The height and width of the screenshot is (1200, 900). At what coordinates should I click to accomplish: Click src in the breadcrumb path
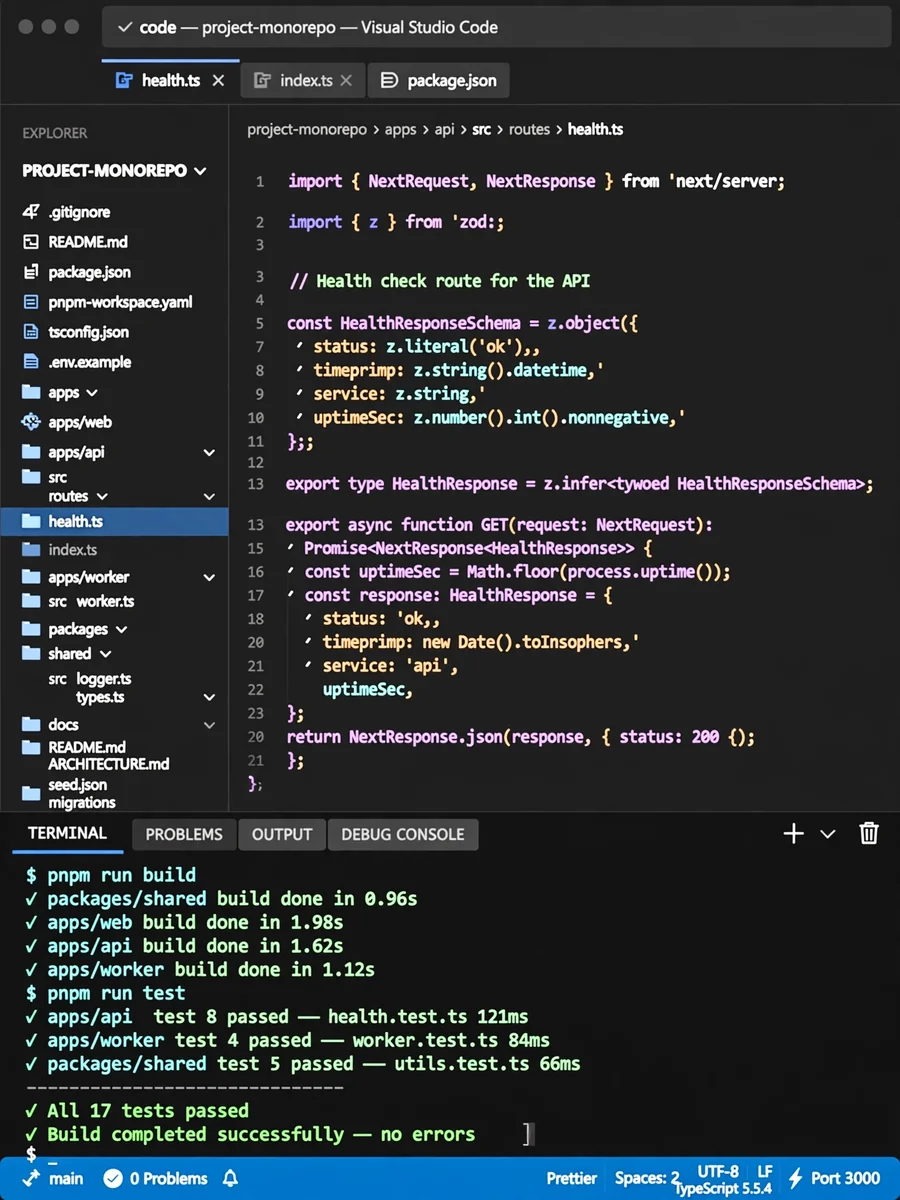coord(481,129)
